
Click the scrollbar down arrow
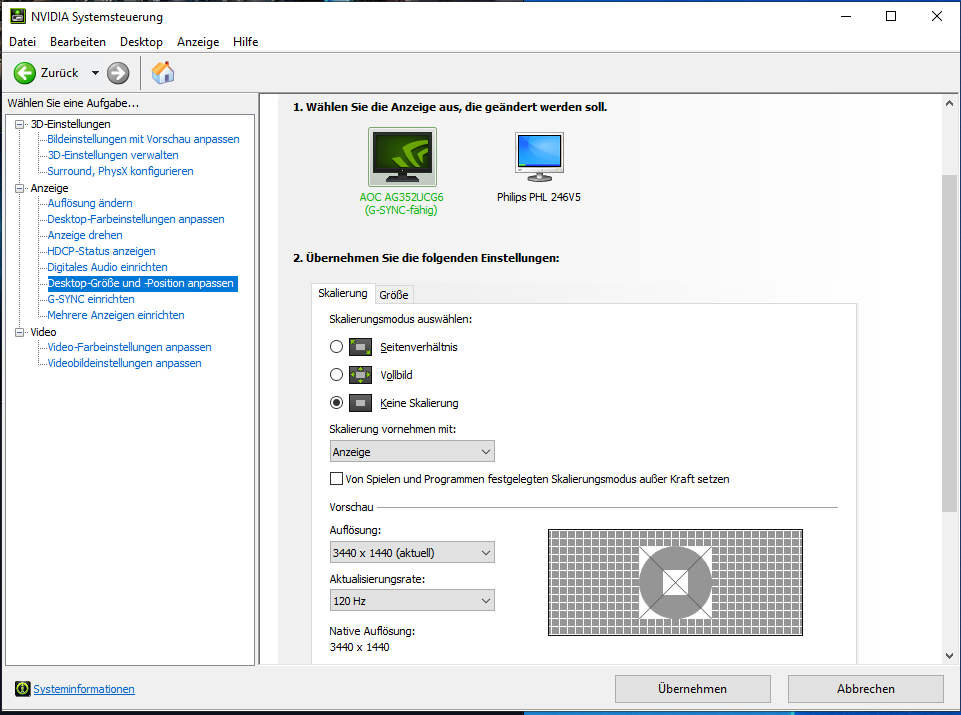(x=949, y=655)
